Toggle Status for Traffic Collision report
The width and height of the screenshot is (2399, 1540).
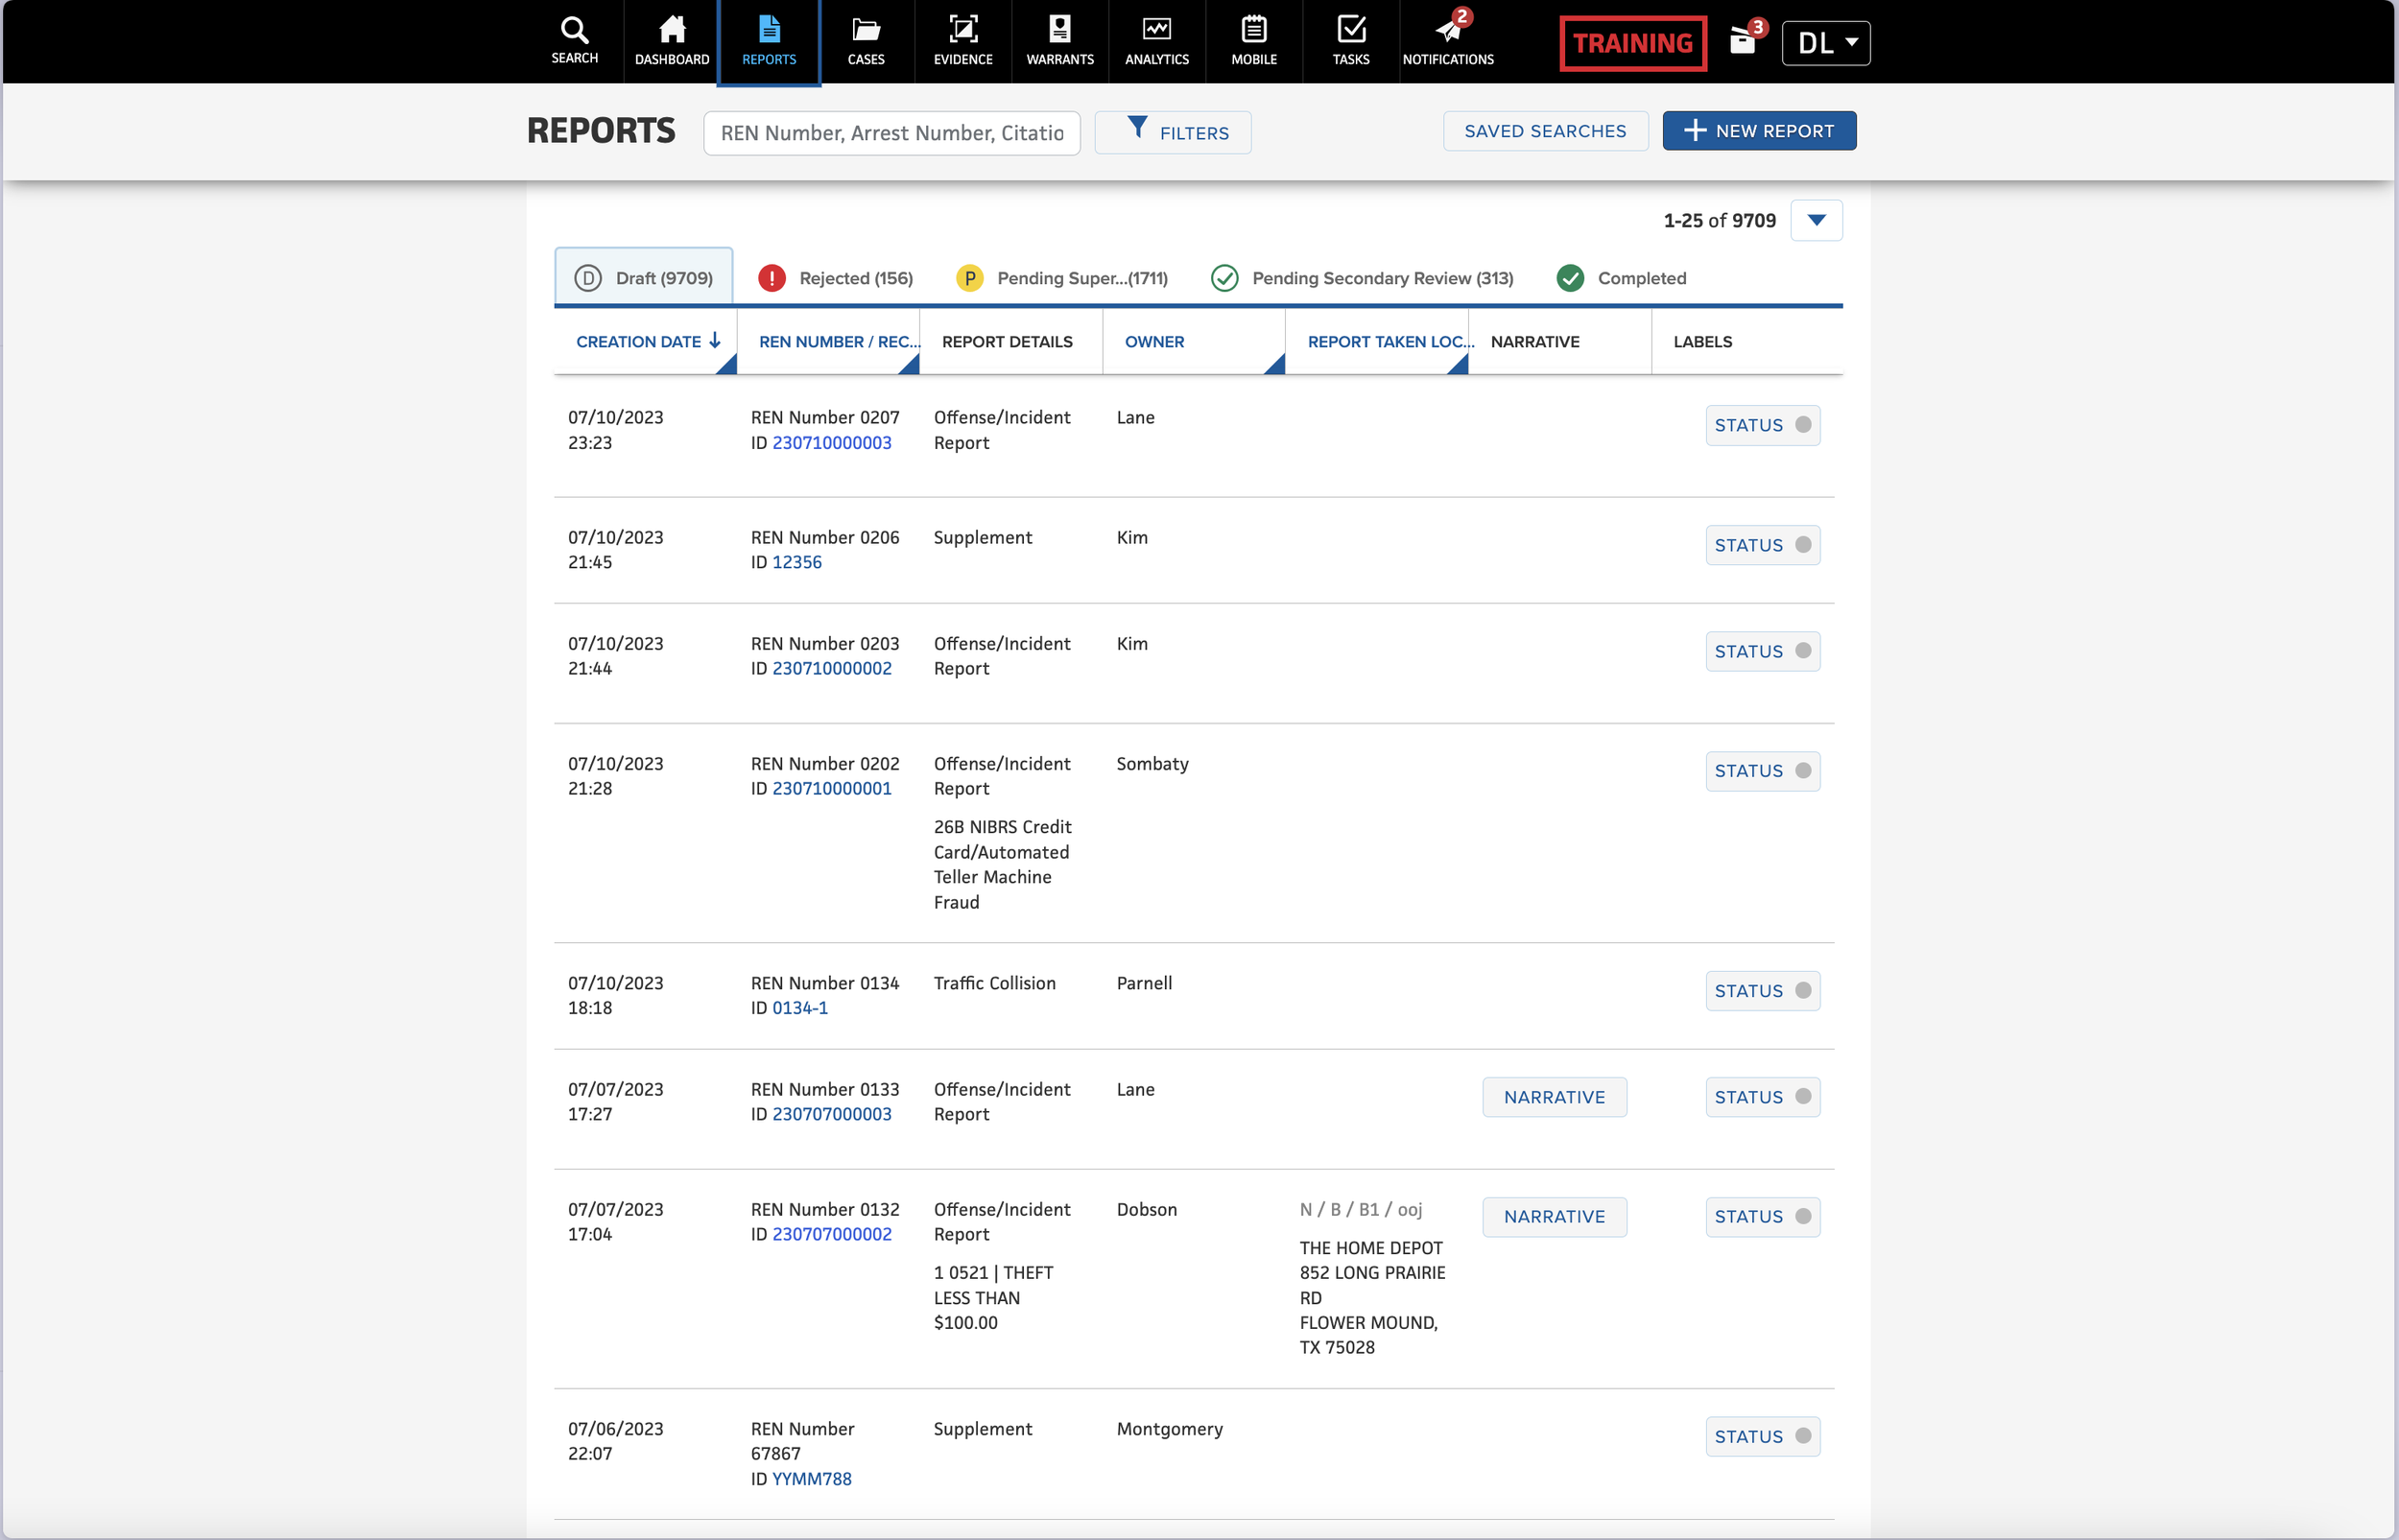point(1762,991)
